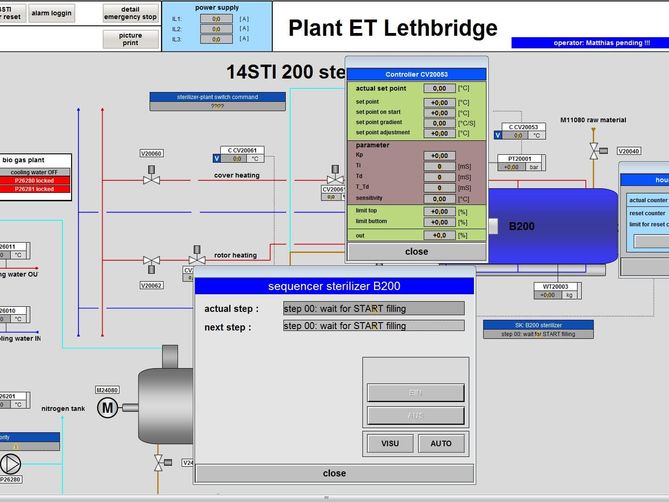Click the Kp parameter value field
Image resolution: width=669 pixels, height=502 pixels.
pyautogui.click(x=438, y=156)
